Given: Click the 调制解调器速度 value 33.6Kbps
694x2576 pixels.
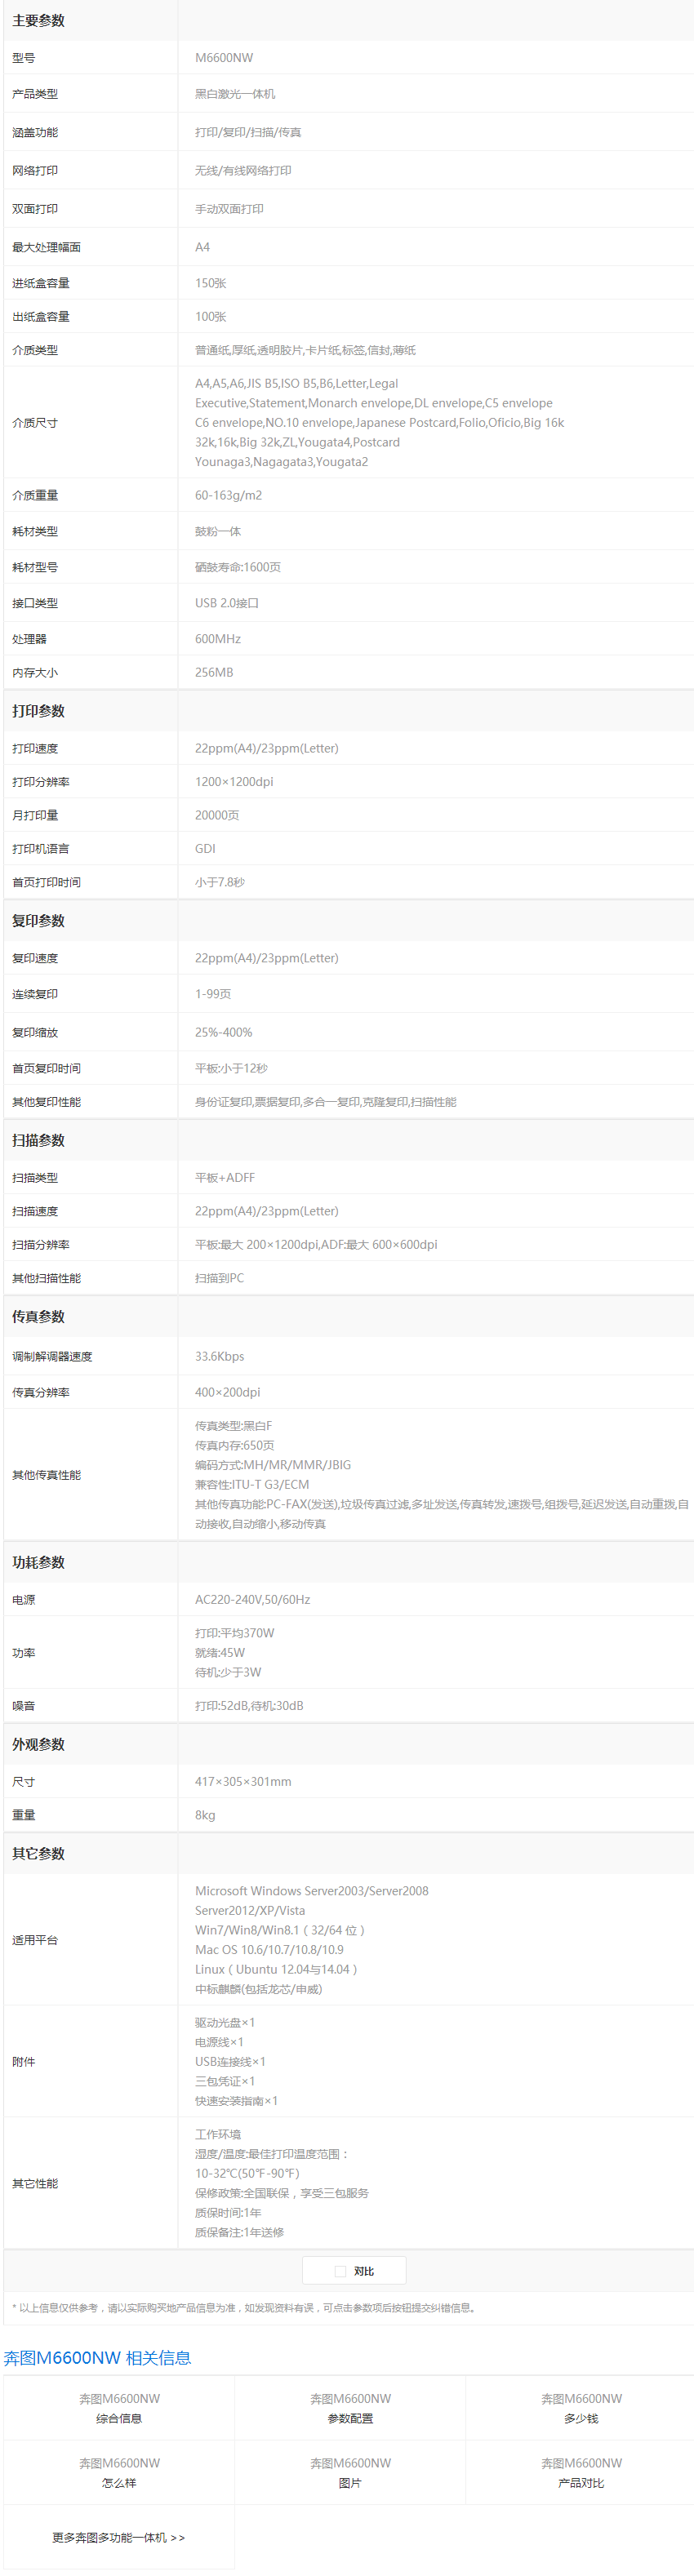Looking at the screenshot, I should tap(219, 1356).
